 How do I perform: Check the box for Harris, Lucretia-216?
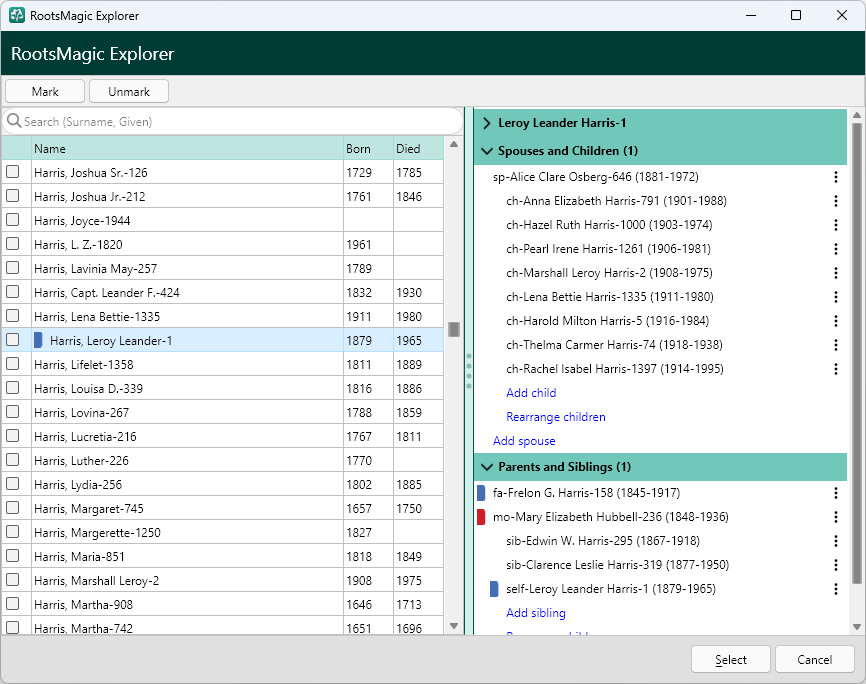click(x=13, y=436)
